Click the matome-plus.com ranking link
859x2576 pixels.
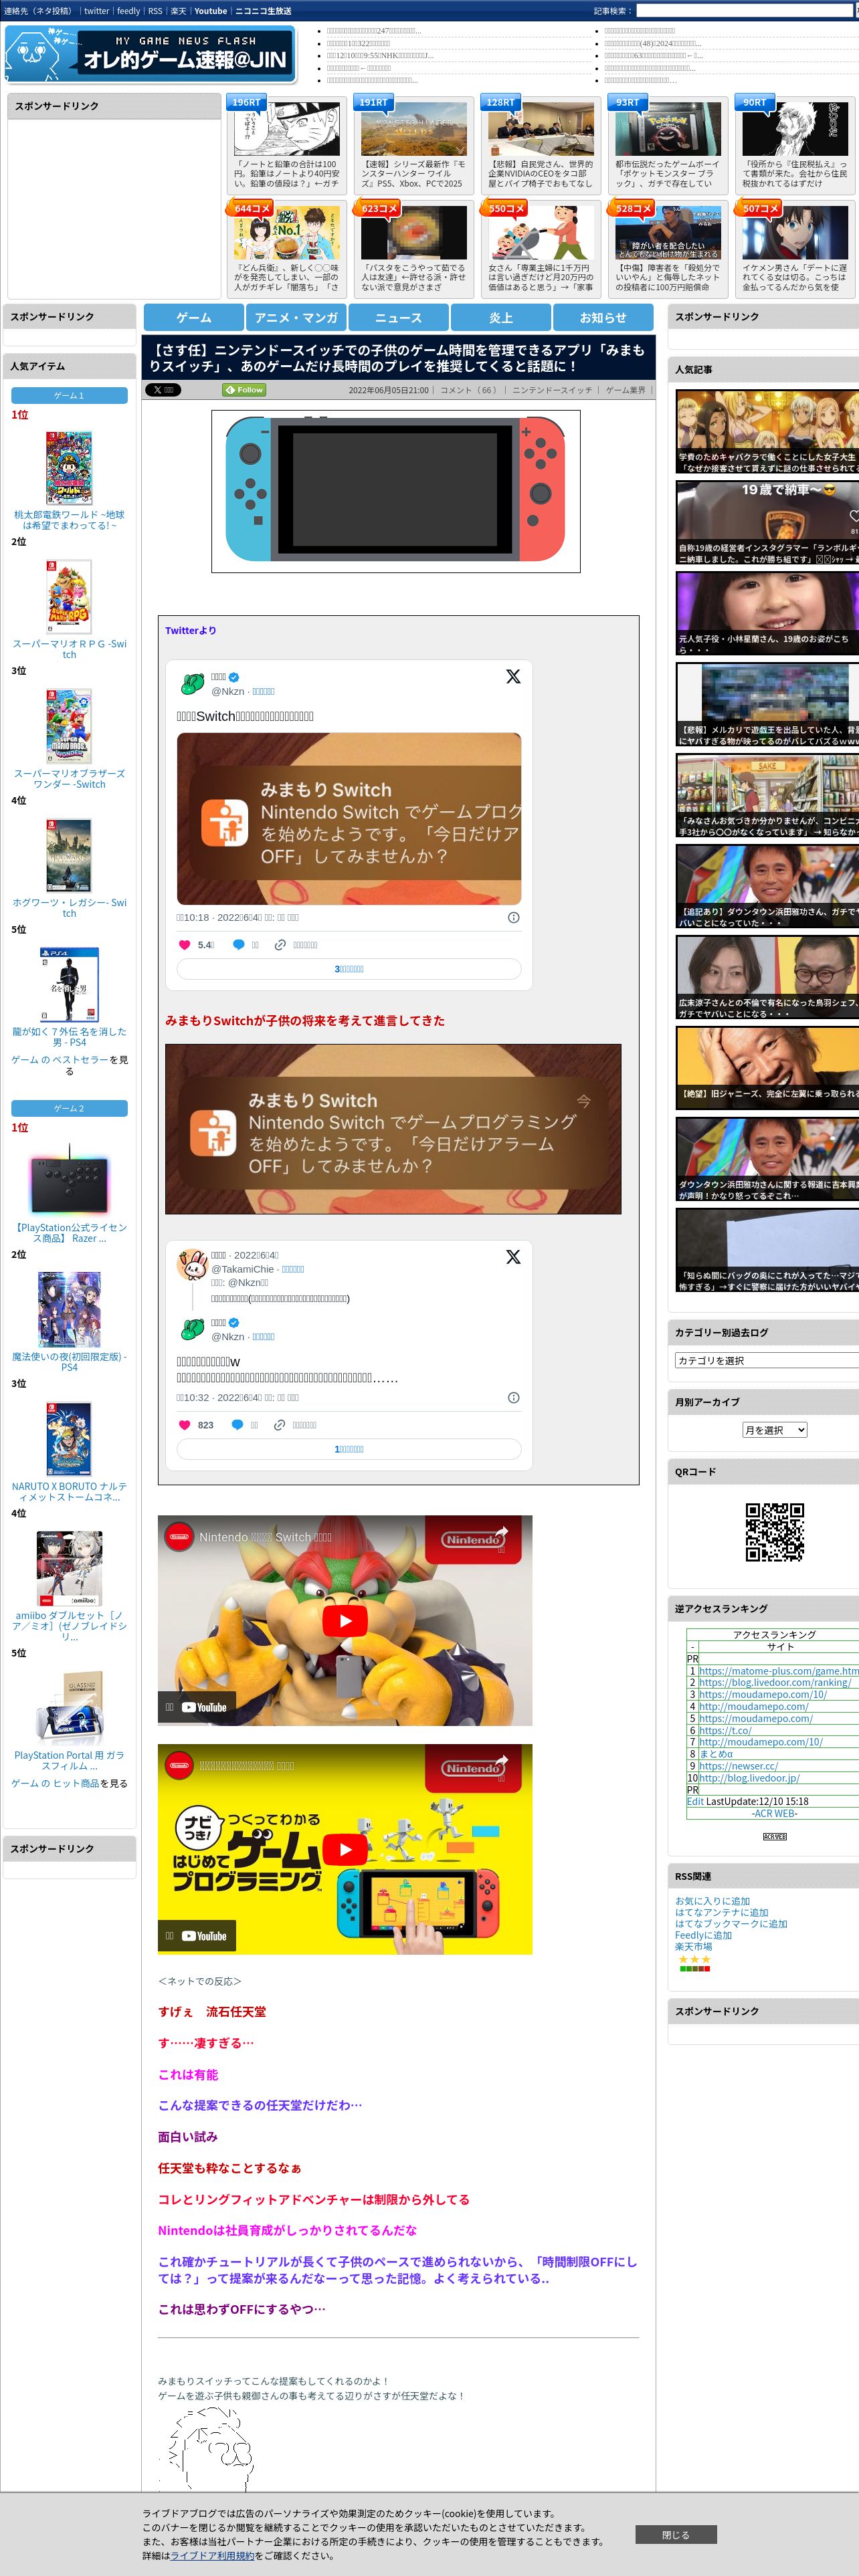pos(778,1670)
